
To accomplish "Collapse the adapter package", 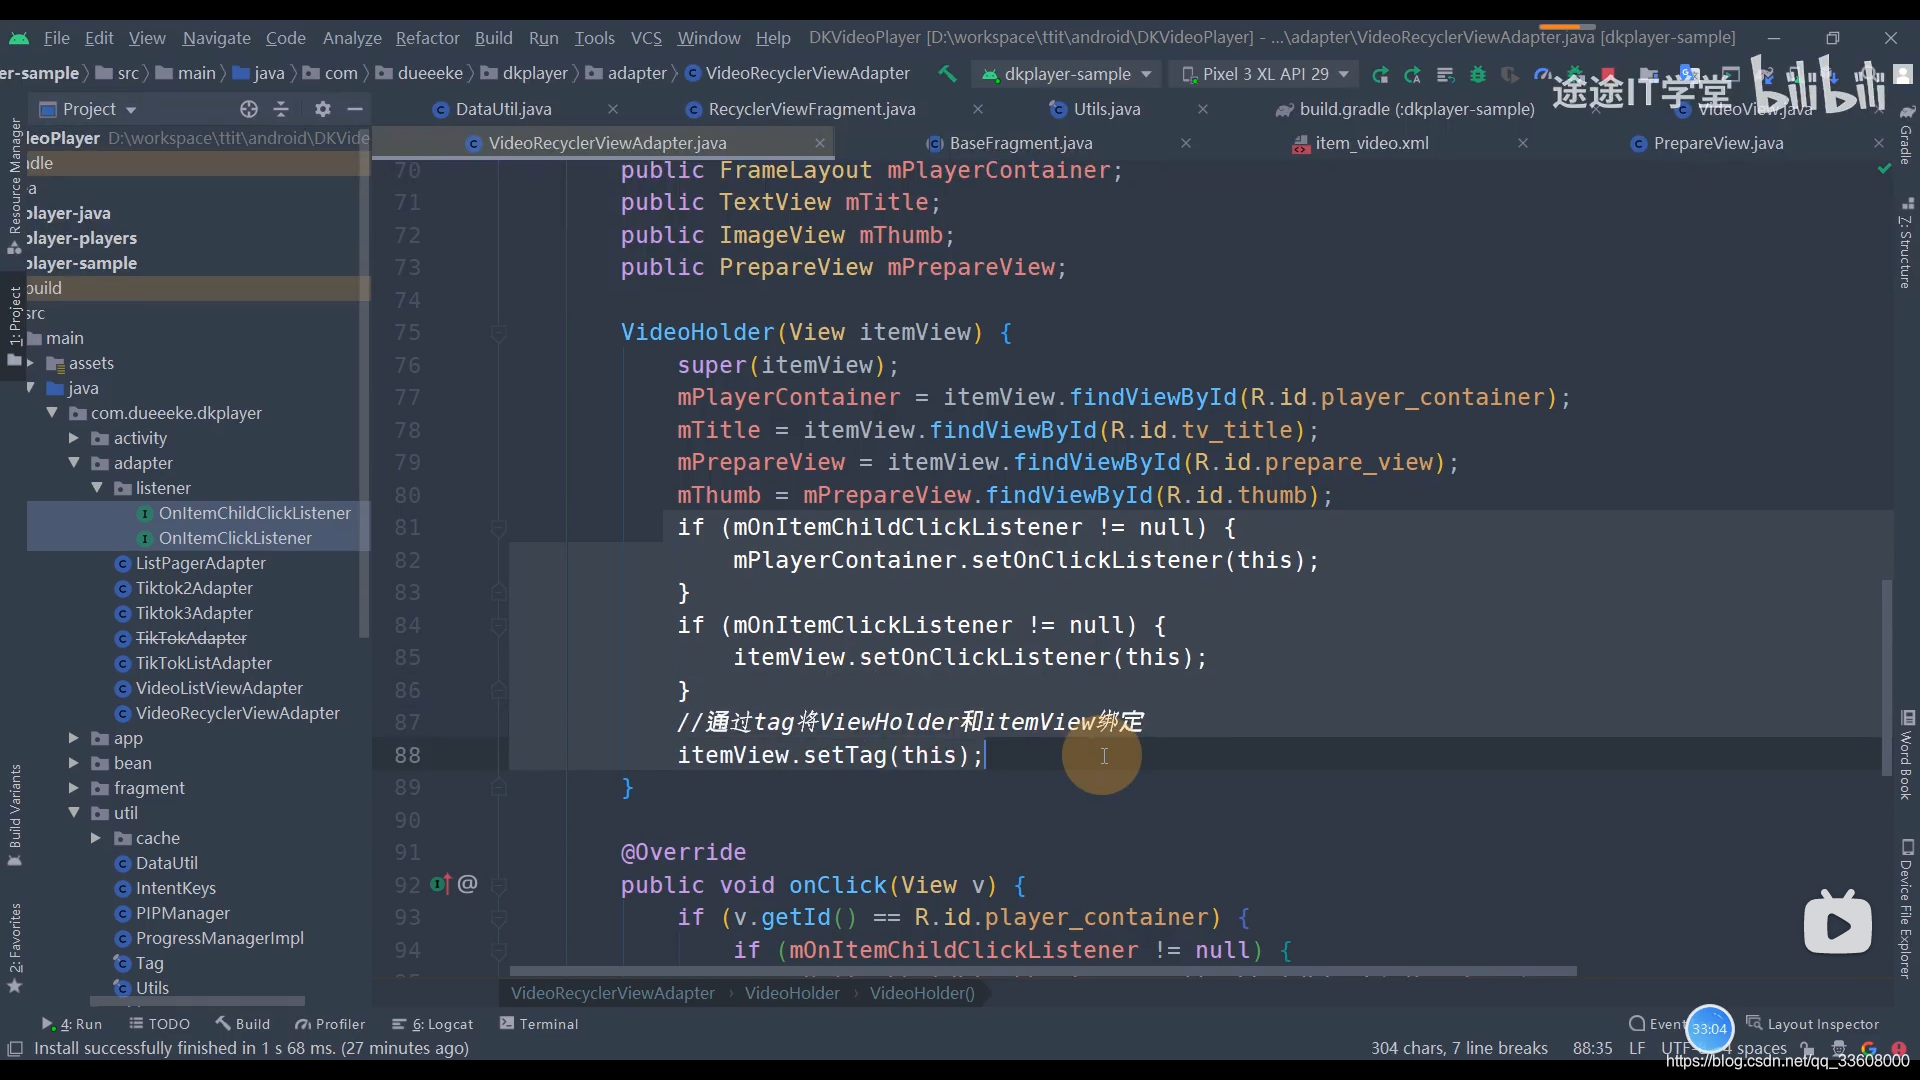I will [x=74, y=463].
